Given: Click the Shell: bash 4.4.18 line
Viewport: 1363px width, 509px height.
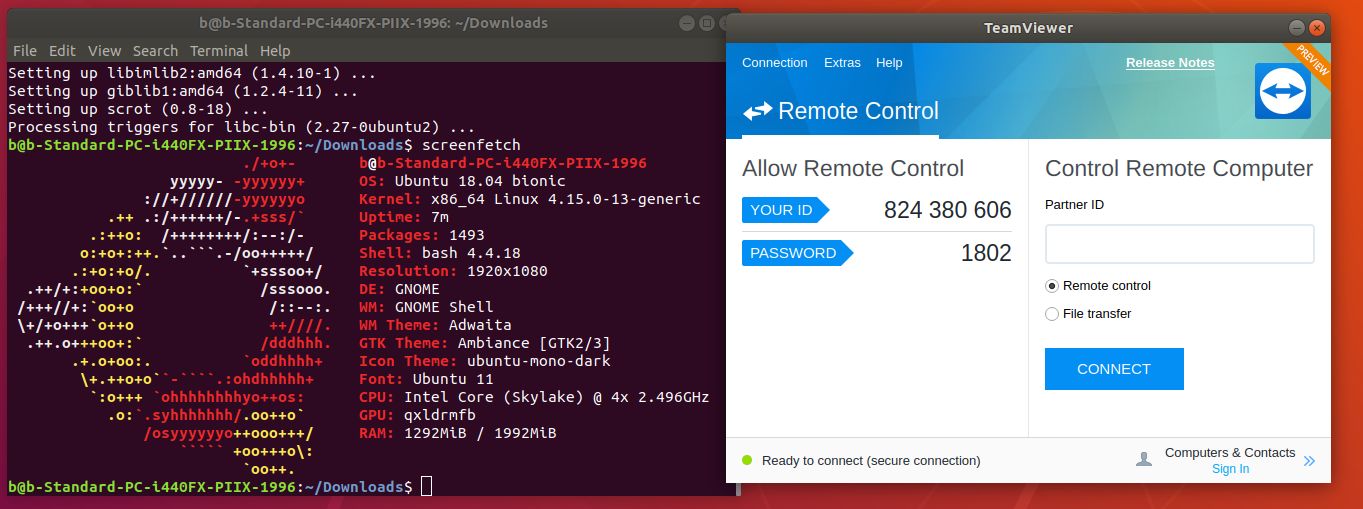Looking at the screenshot, I should [x=440, y=253].
